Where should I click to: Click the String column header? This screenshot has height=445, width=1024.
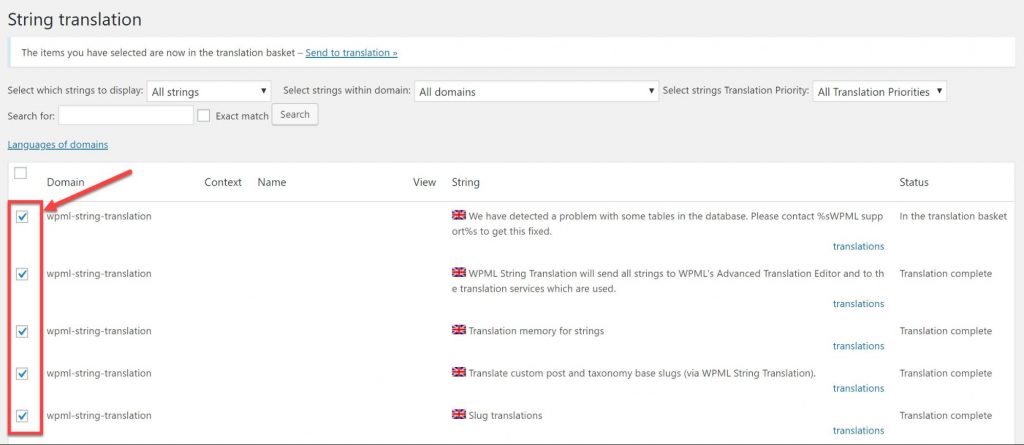pyautogui.click(x=466, y=182)
